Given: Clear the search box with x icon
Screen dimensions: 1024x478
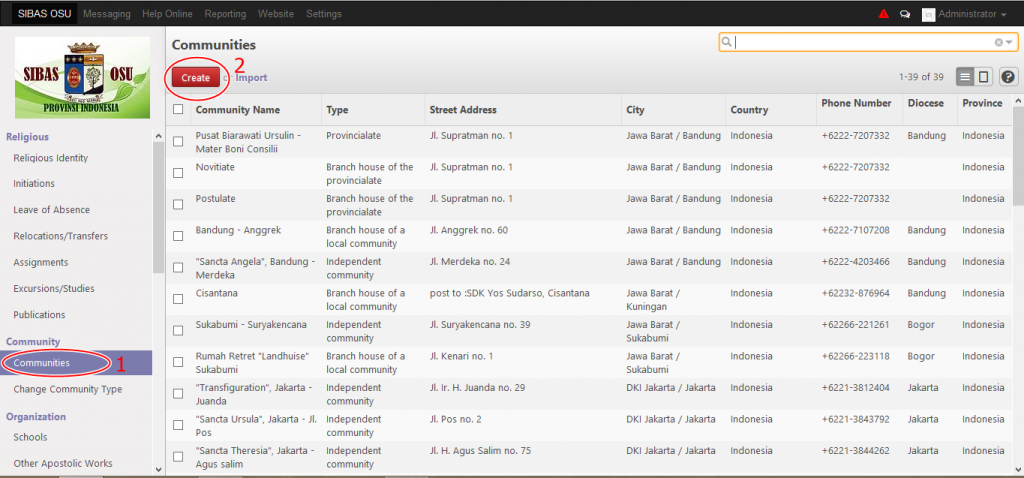Looking at the screenshot, I should click(x=998, y=42).
